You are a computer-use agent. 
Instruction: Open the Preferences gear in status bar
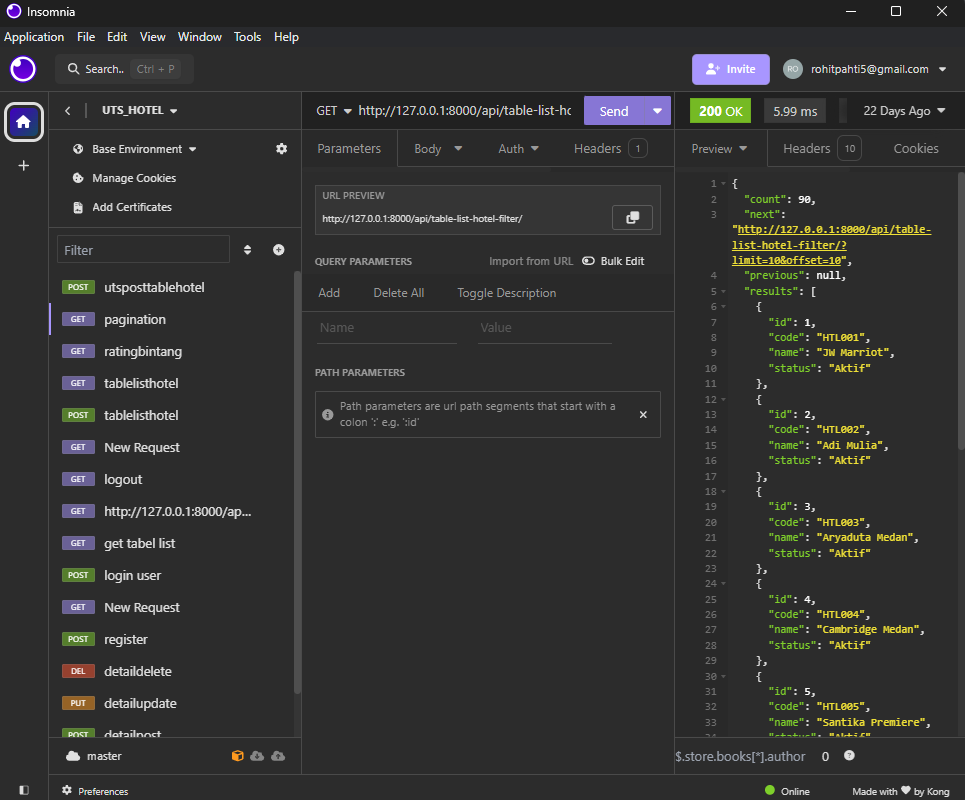point(68,791)
